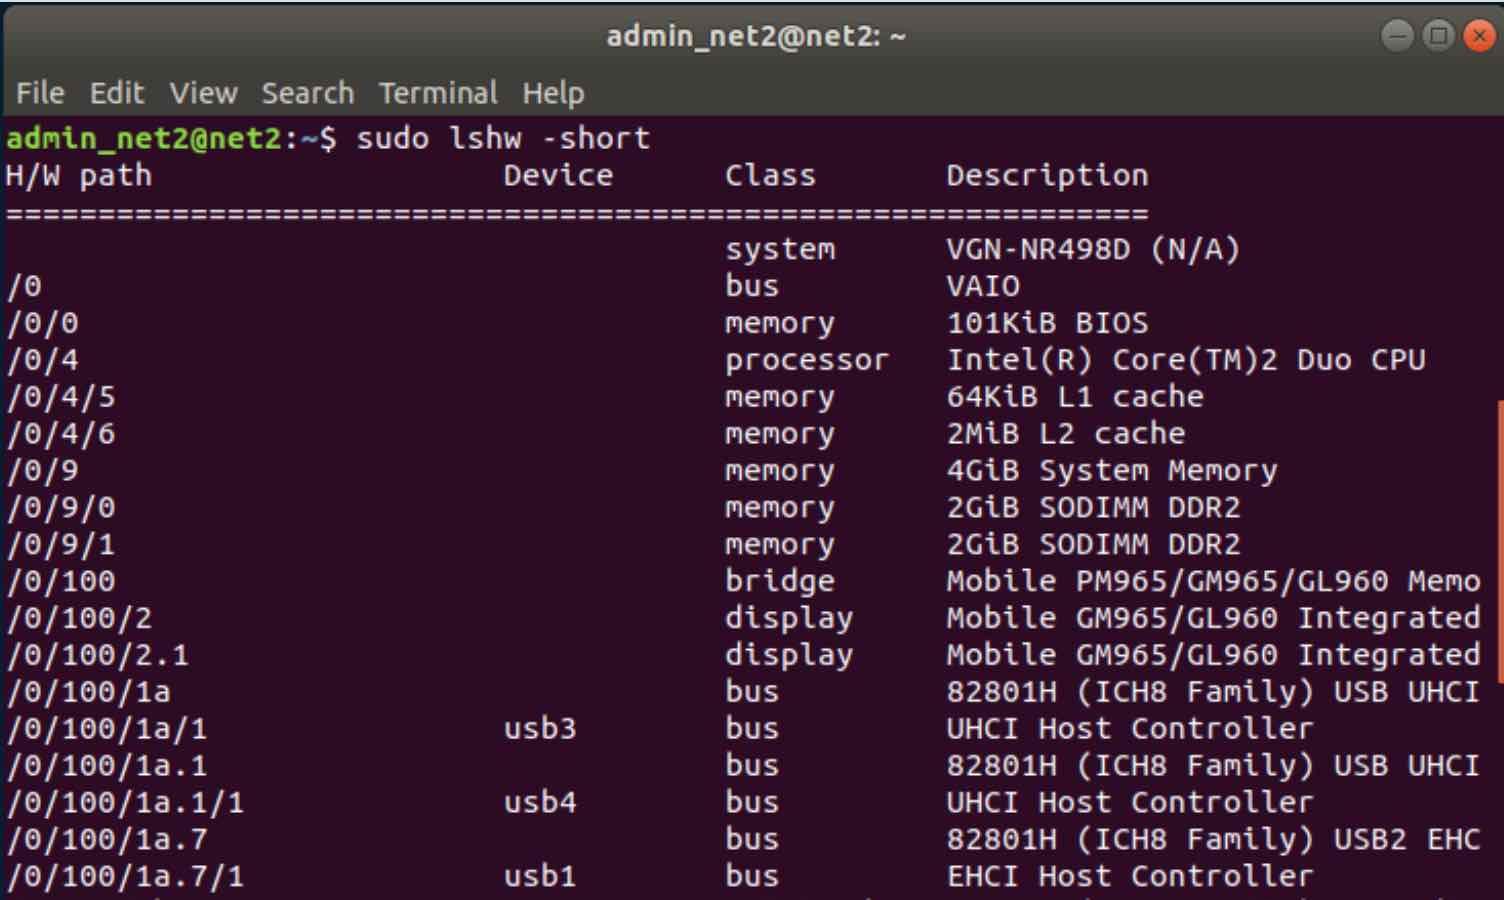Click '101KiB BIOS' memory entry
This screenshot has height=900, width=1504.
(1047, 323)
